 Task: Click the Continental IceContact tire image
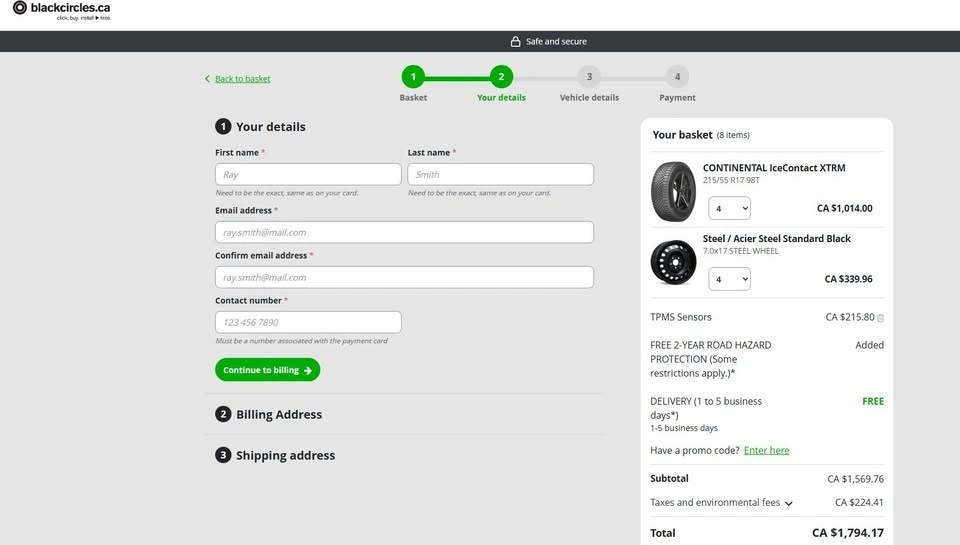click(x=673, y=191)
